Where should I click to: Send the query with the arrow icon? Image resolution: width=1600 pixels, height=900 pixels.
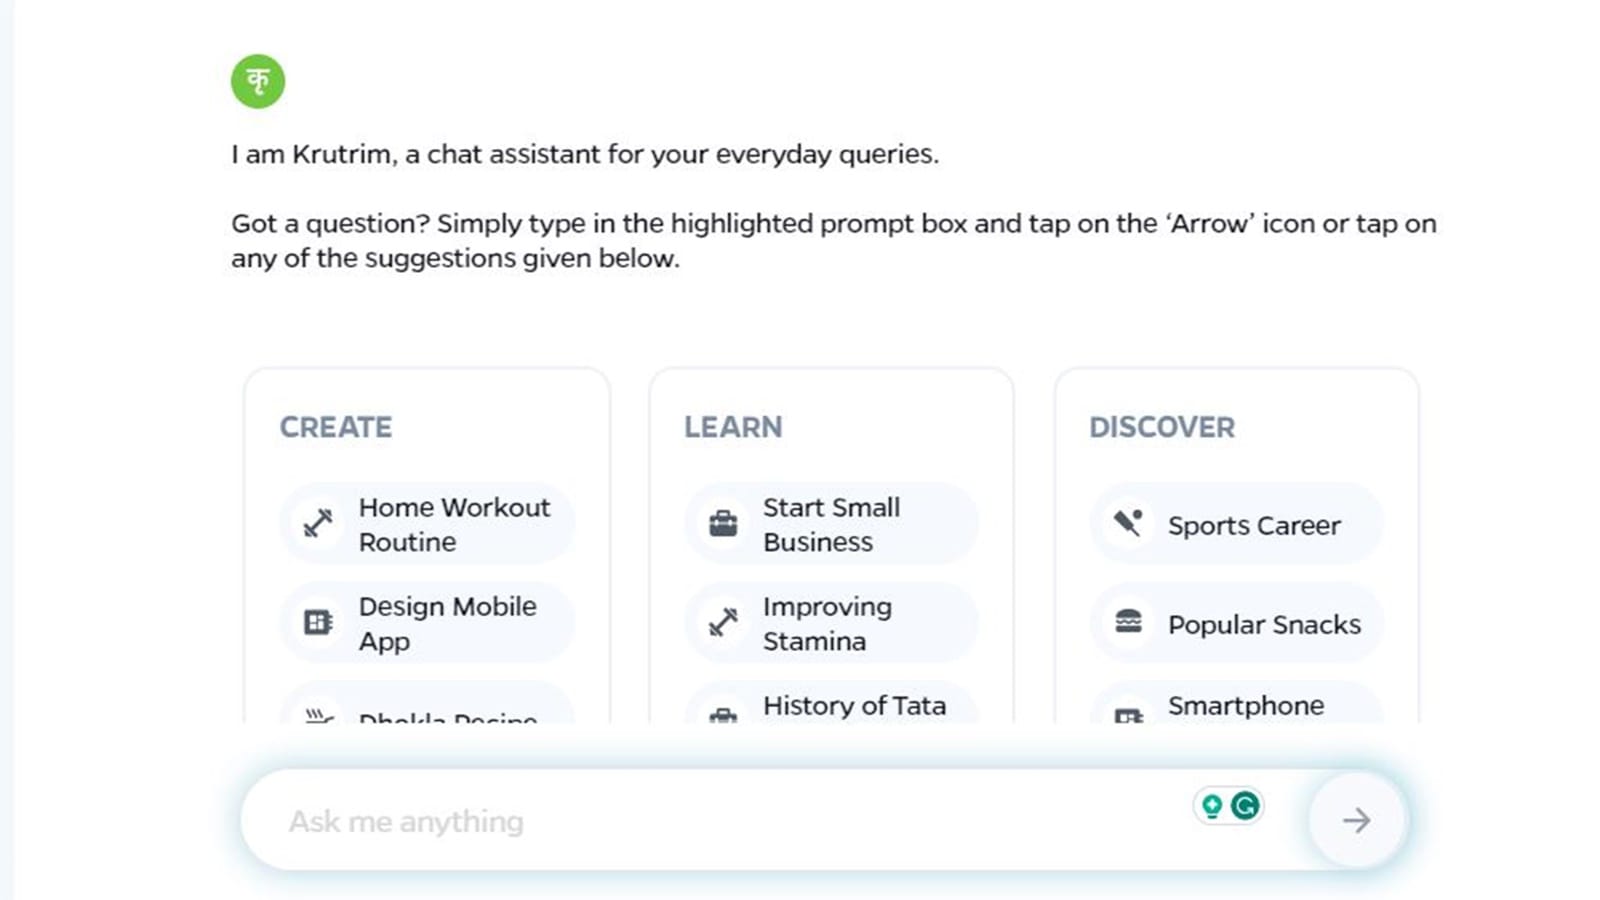tap(1356, 821)
